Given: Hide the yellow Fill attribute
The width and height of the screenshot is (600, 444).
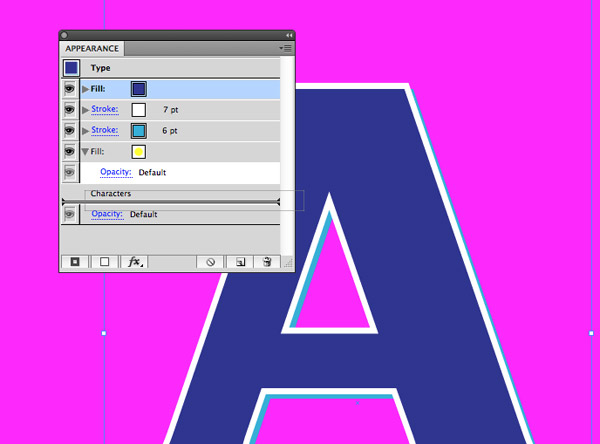Looking at the screenshot, I should 70,152.
